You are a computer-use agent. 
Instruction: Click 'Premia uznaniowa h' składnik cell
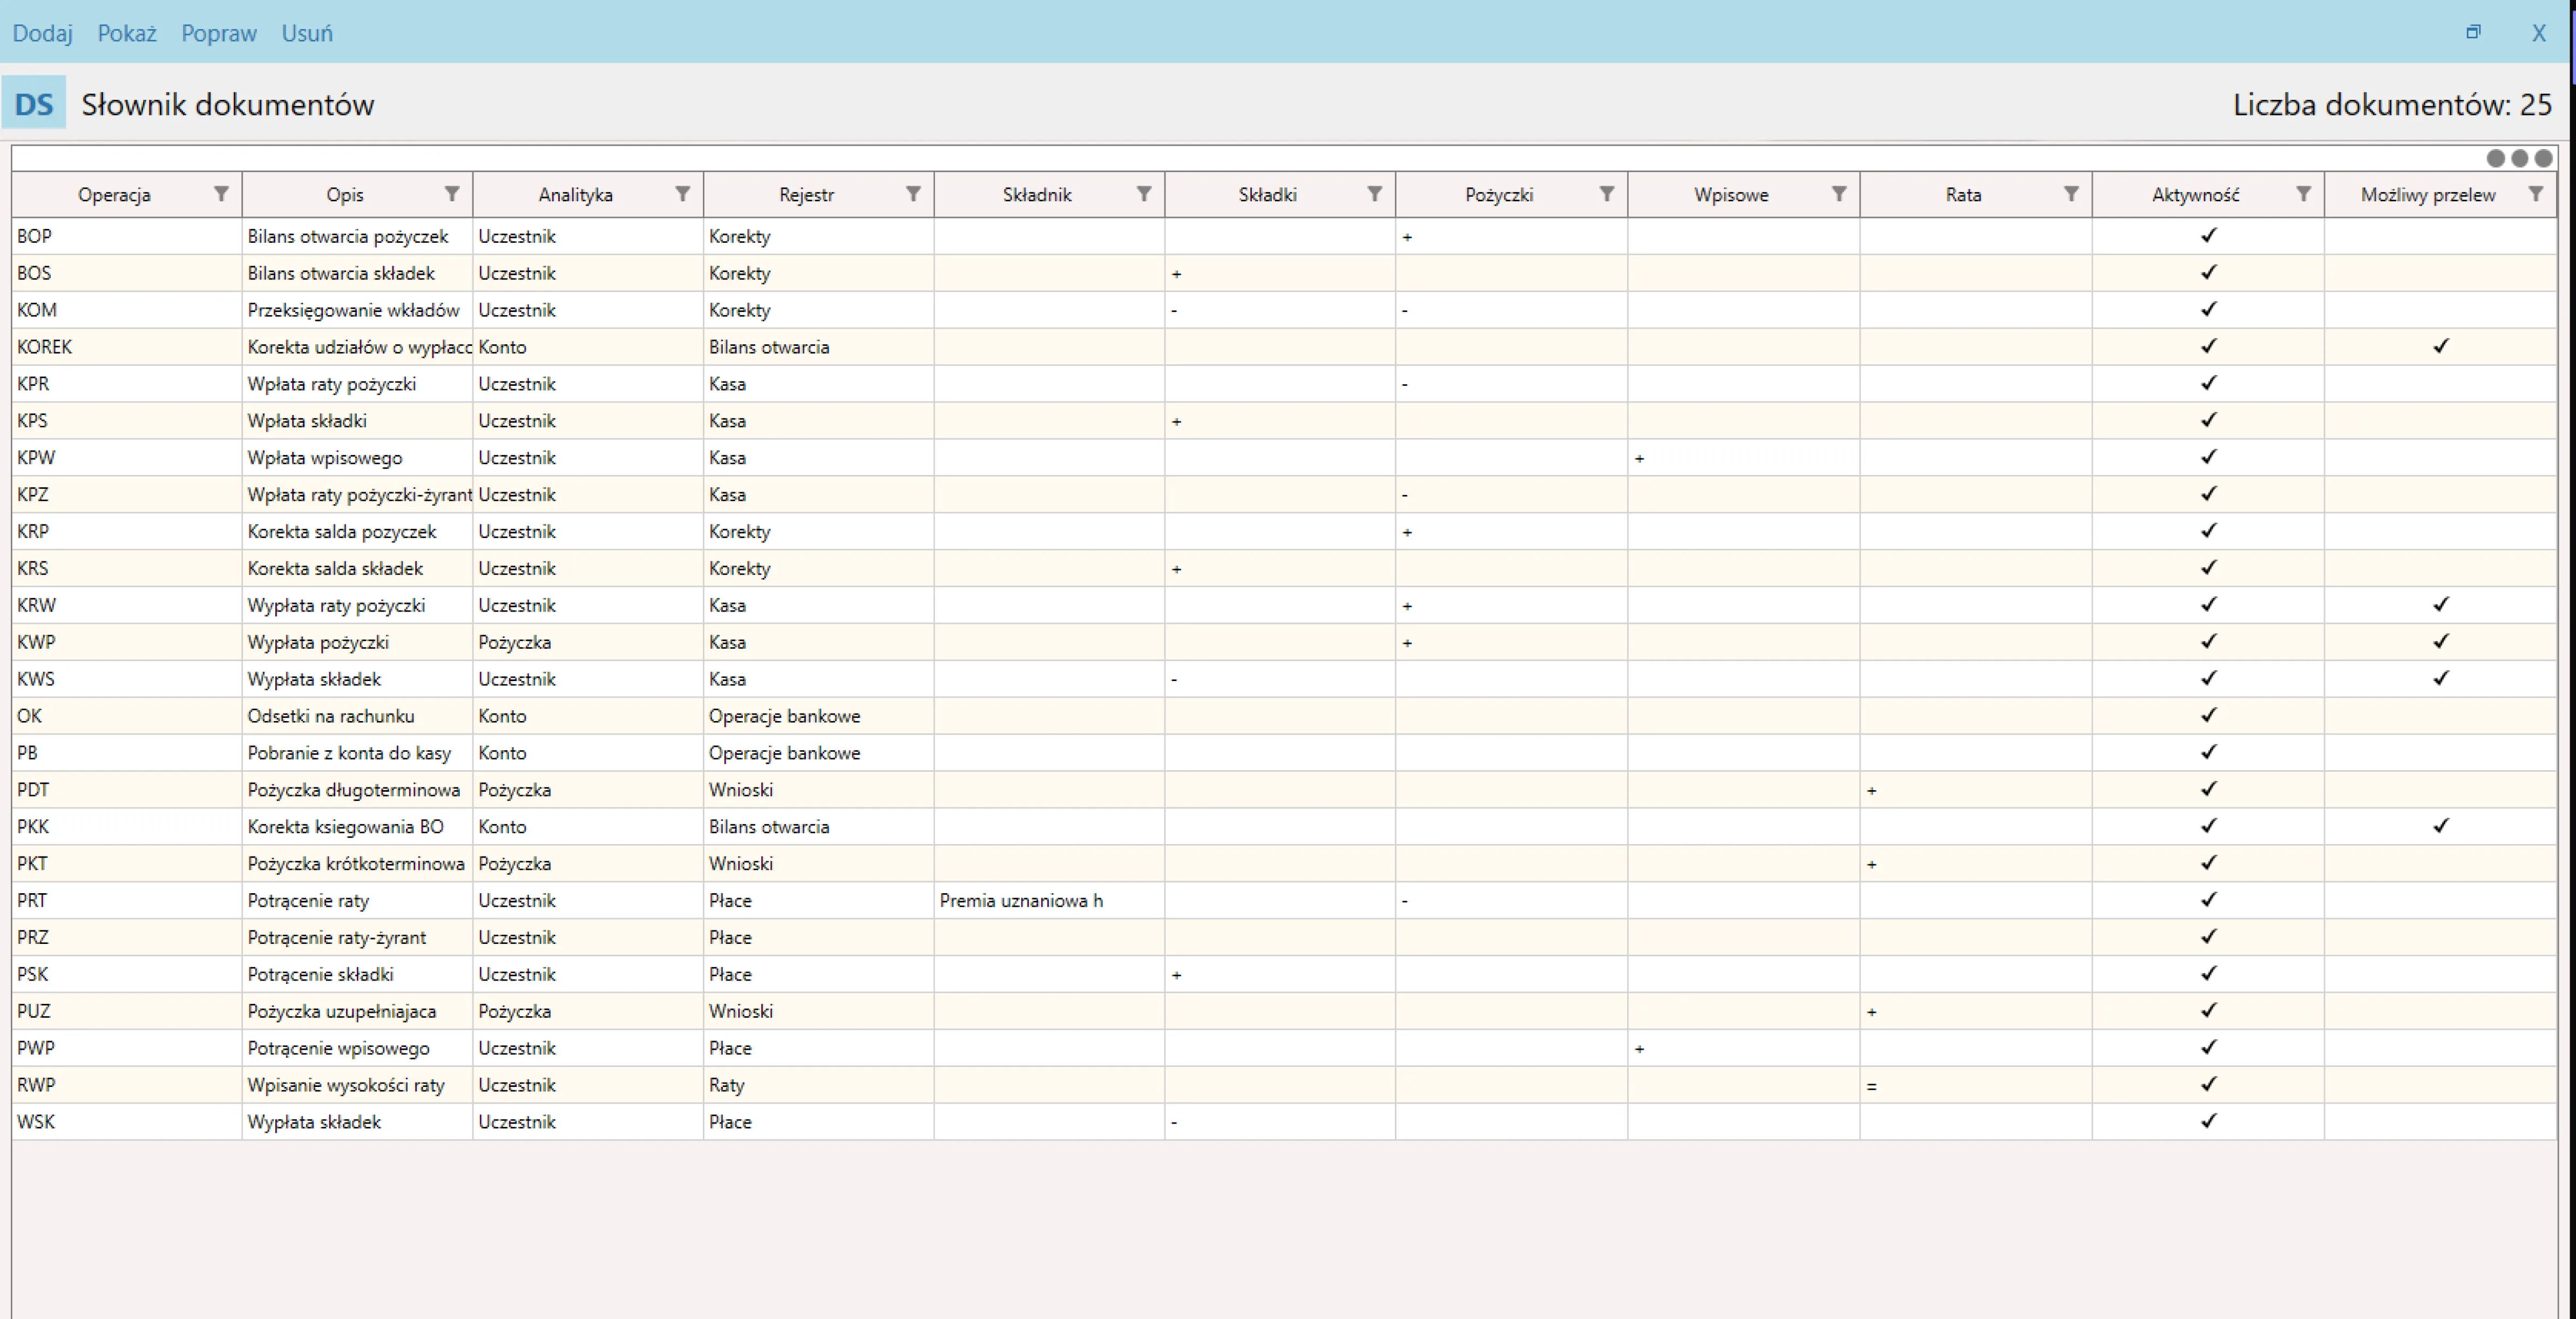[x=1049, y=901]
